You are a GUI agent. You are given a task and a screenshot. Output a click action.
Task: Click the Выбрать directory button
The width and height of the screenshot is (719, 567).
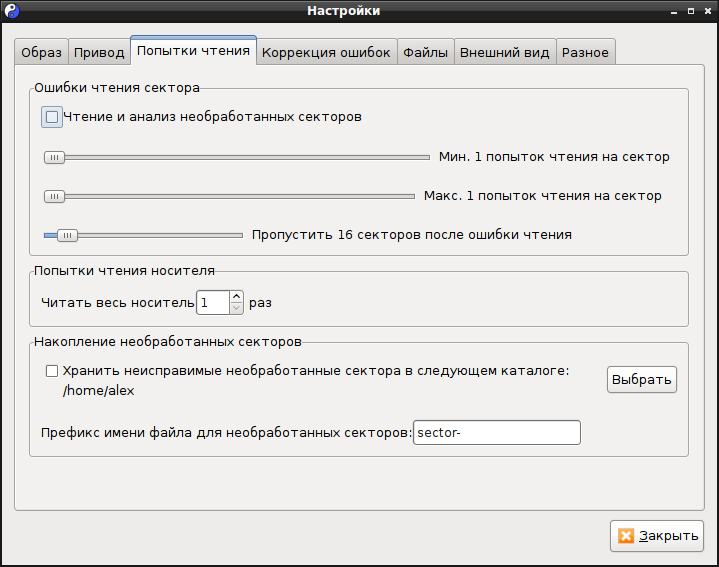tap(642, 380)
